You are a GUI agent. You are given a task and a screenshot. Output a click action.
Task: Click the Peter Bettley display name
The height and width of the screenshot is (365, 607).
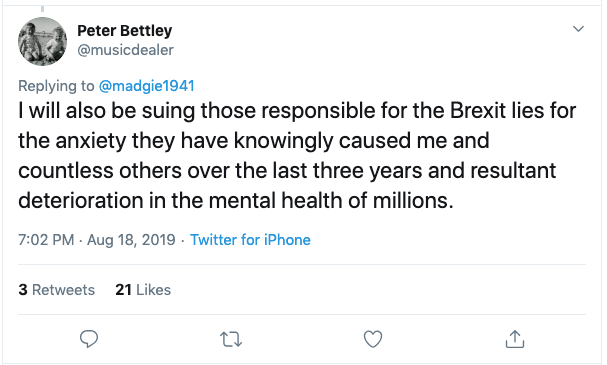pyautogui.click(x=125, y=31)
